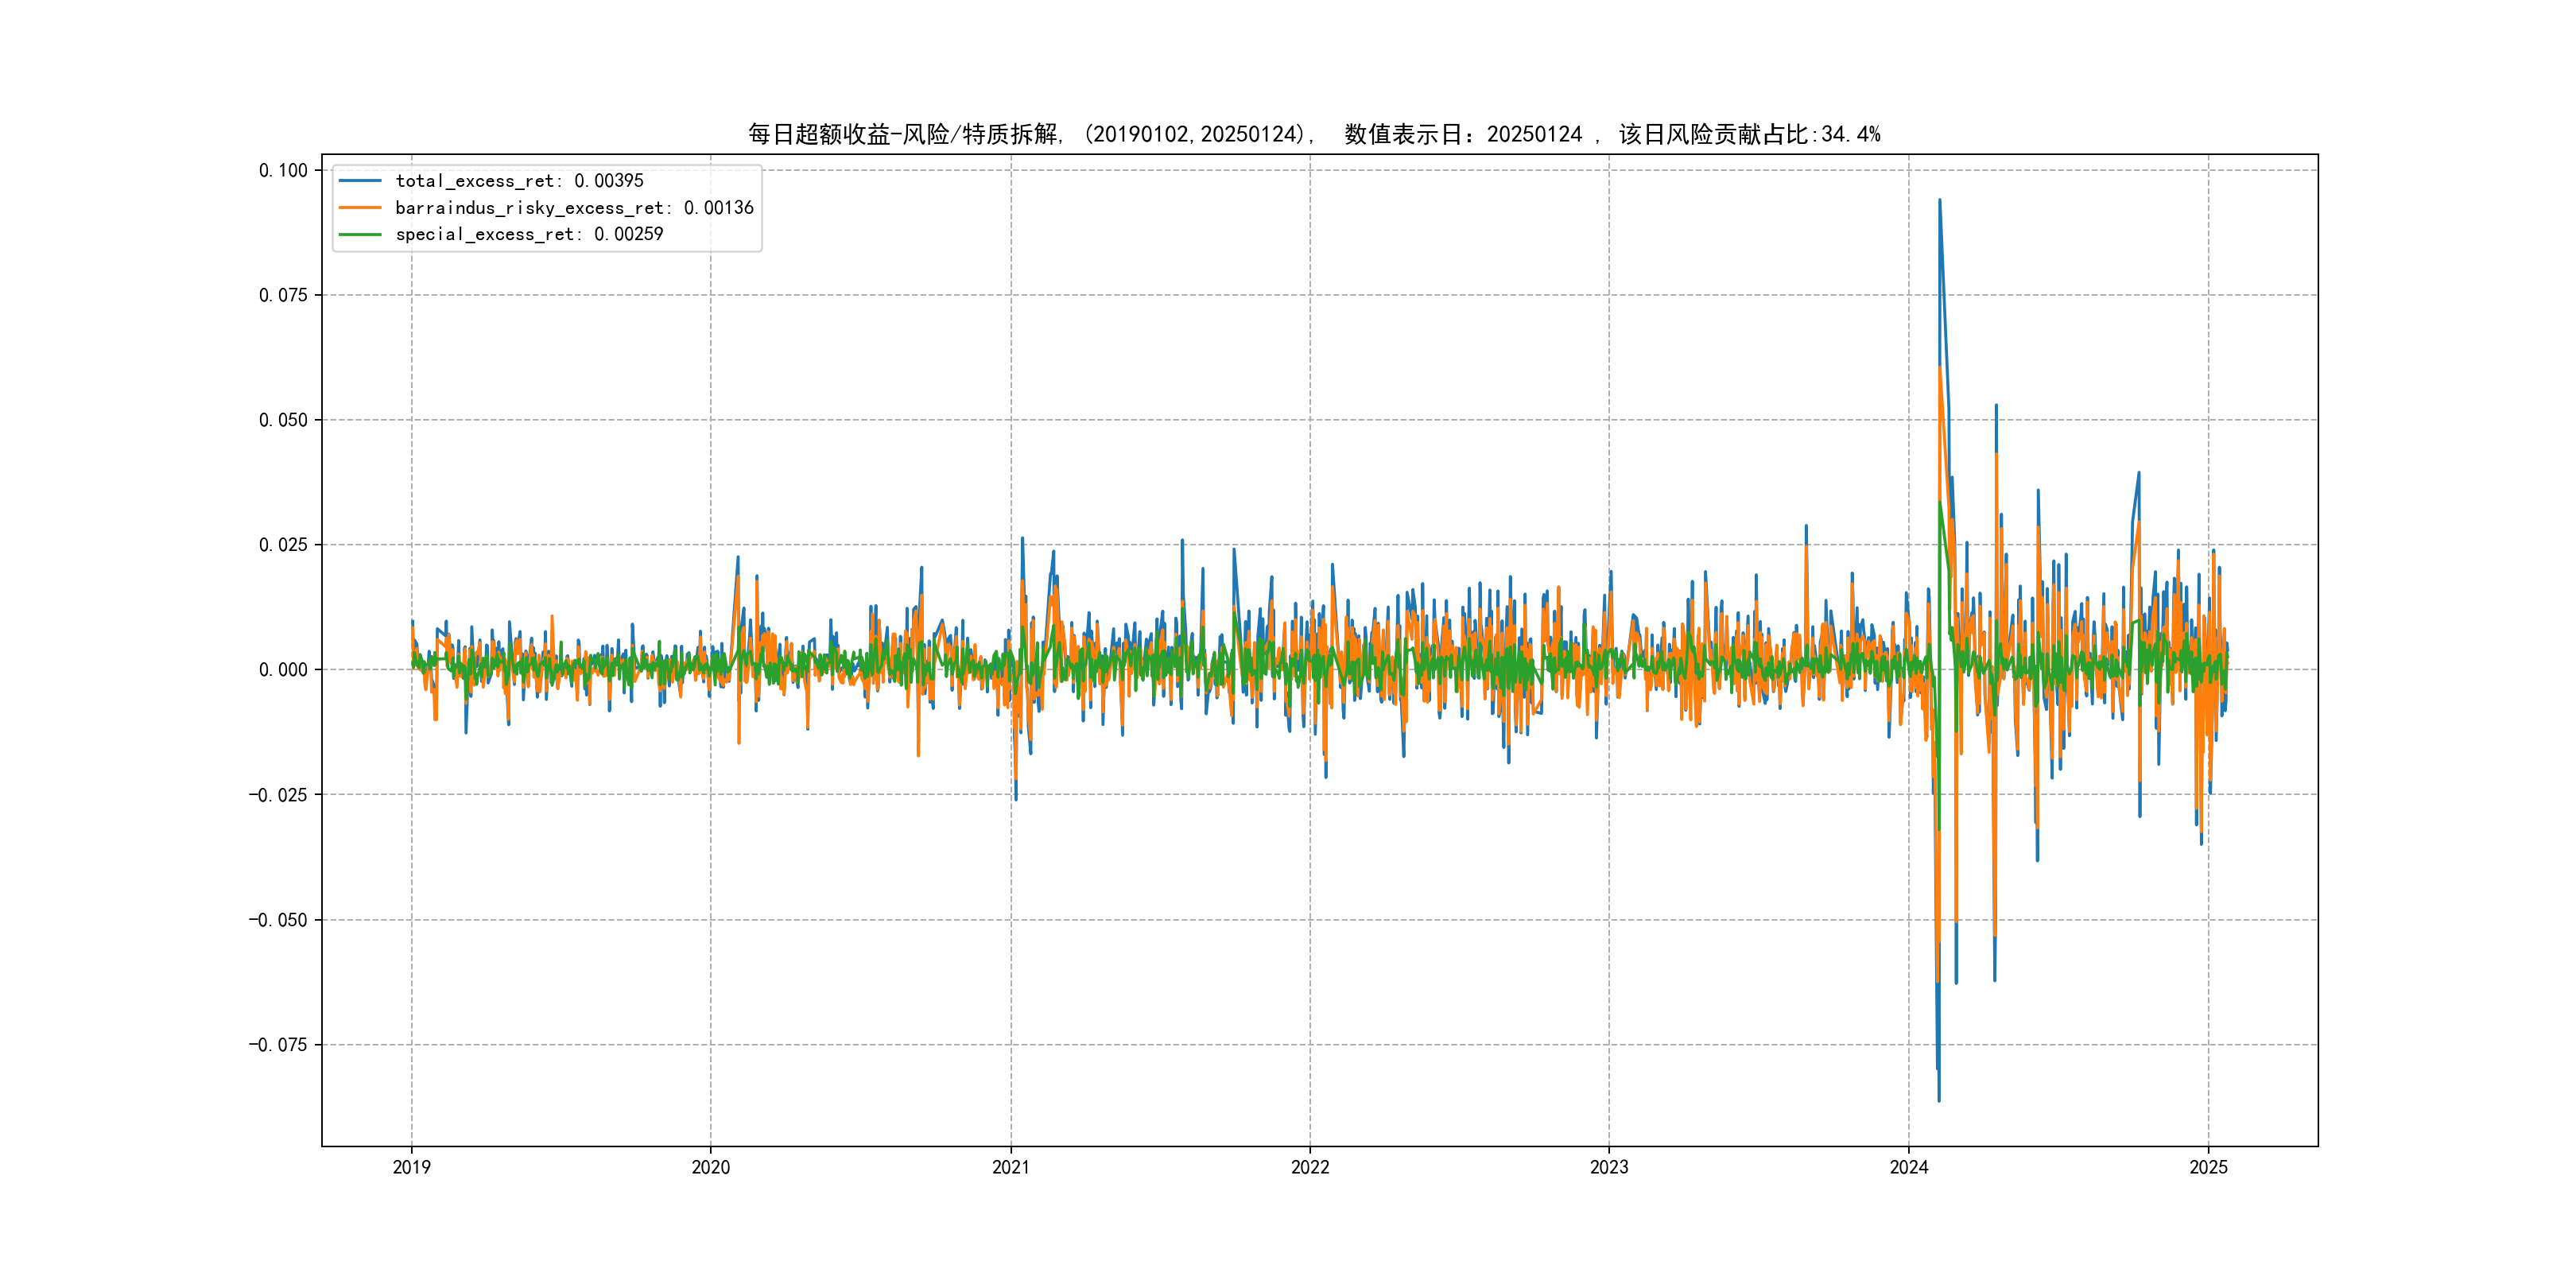The image size is (2576, 1288).
Task: Select the total_excess_ret: 0.00395 legend label
Action: [x=519, y=181]
